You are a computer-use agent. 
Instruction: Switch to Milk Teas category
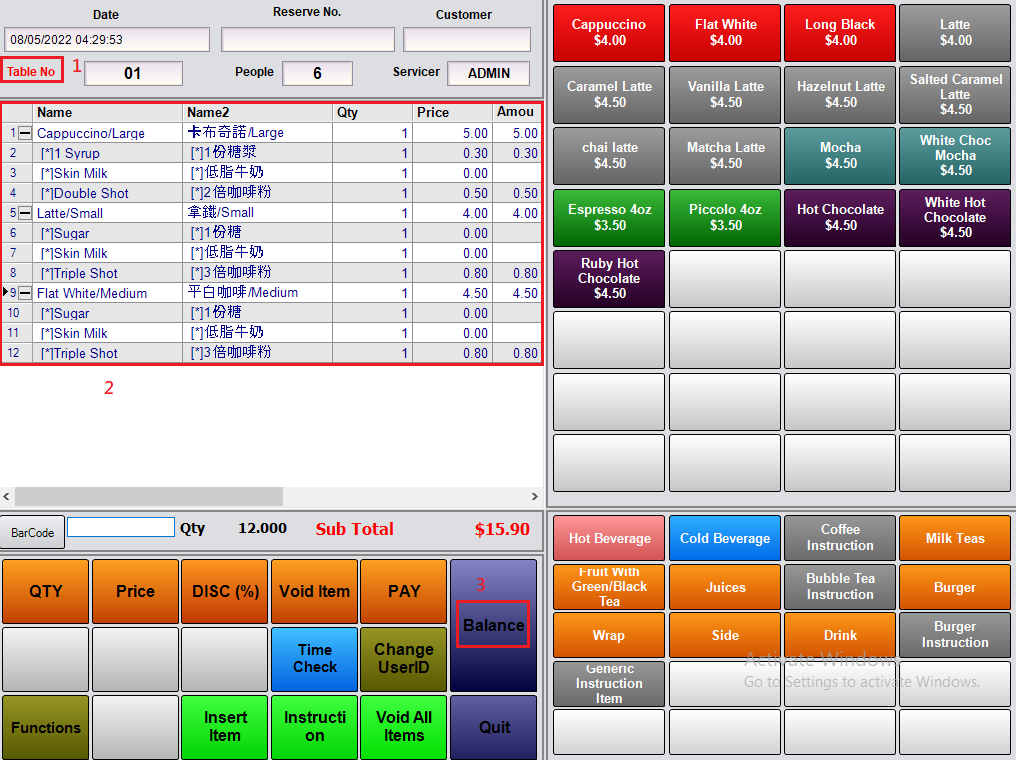pyautogui.click(x=955, y=538)
